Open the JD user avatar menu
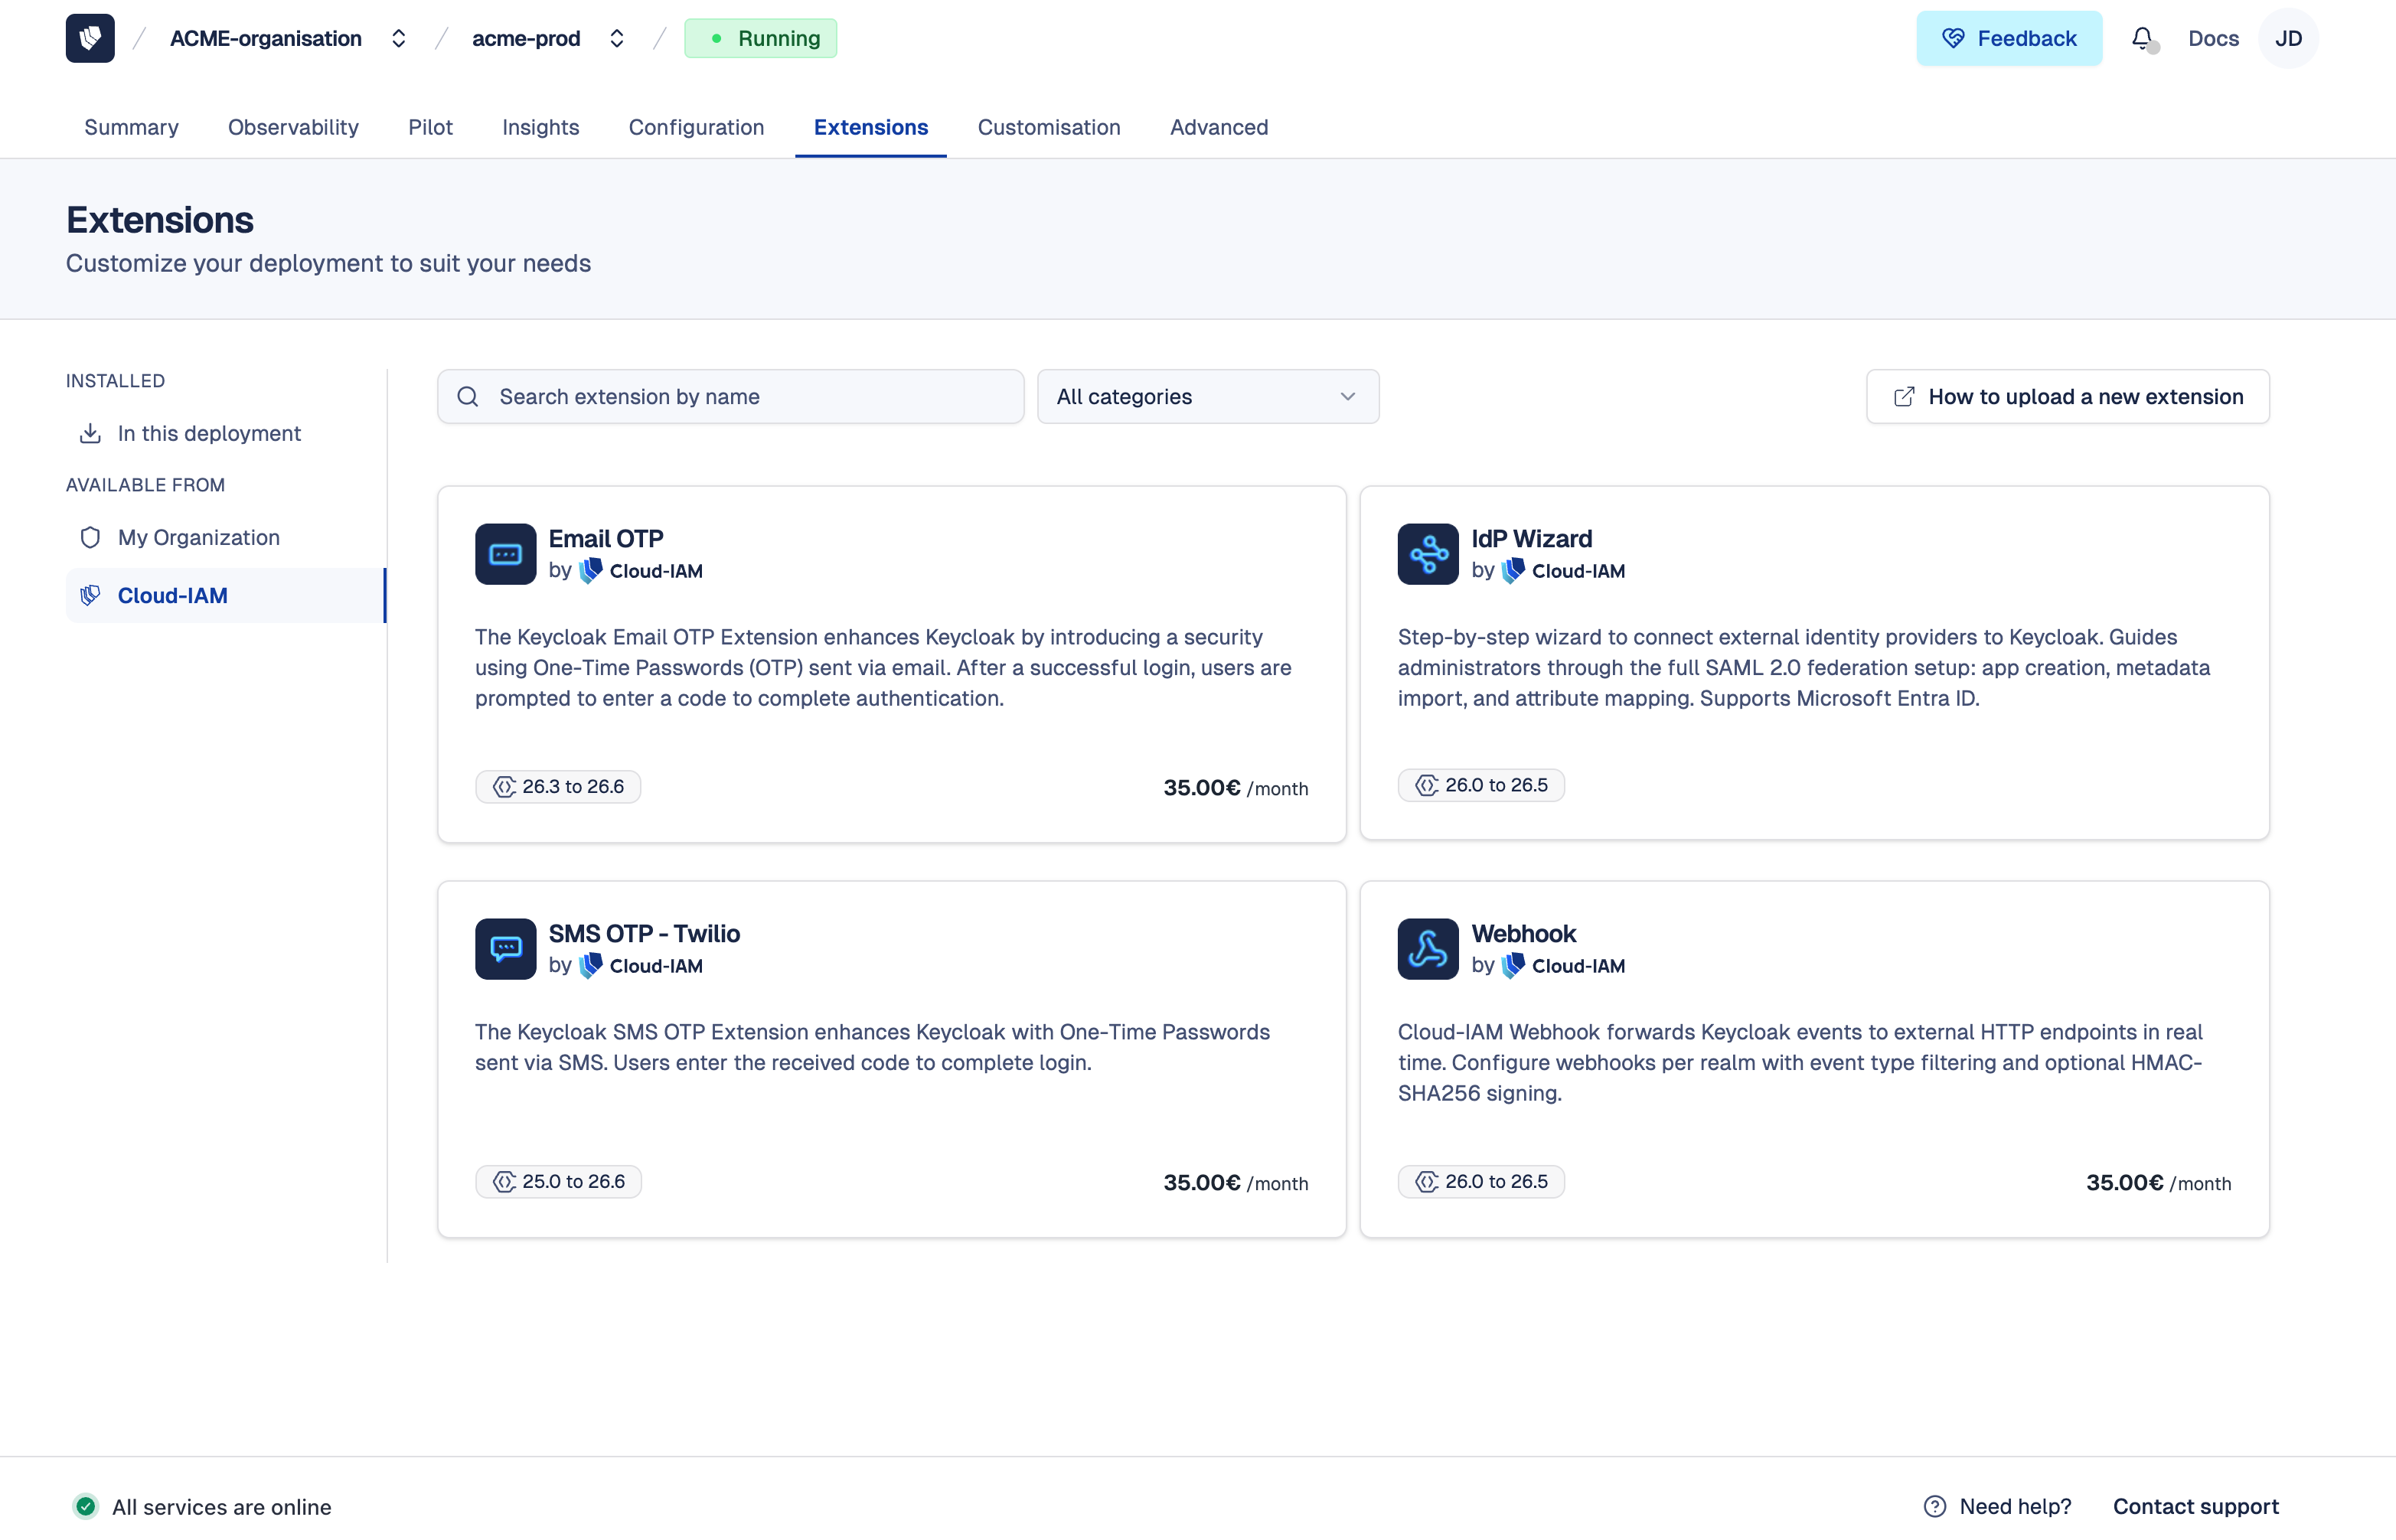 point(2288,38)
